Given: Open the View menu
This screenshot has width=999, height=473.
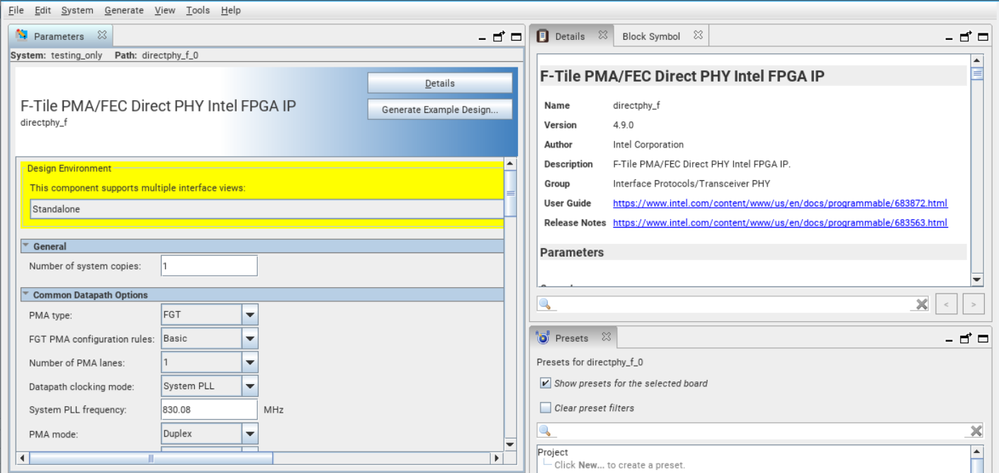Looking at the screenshot, I should tap(165, 10).
